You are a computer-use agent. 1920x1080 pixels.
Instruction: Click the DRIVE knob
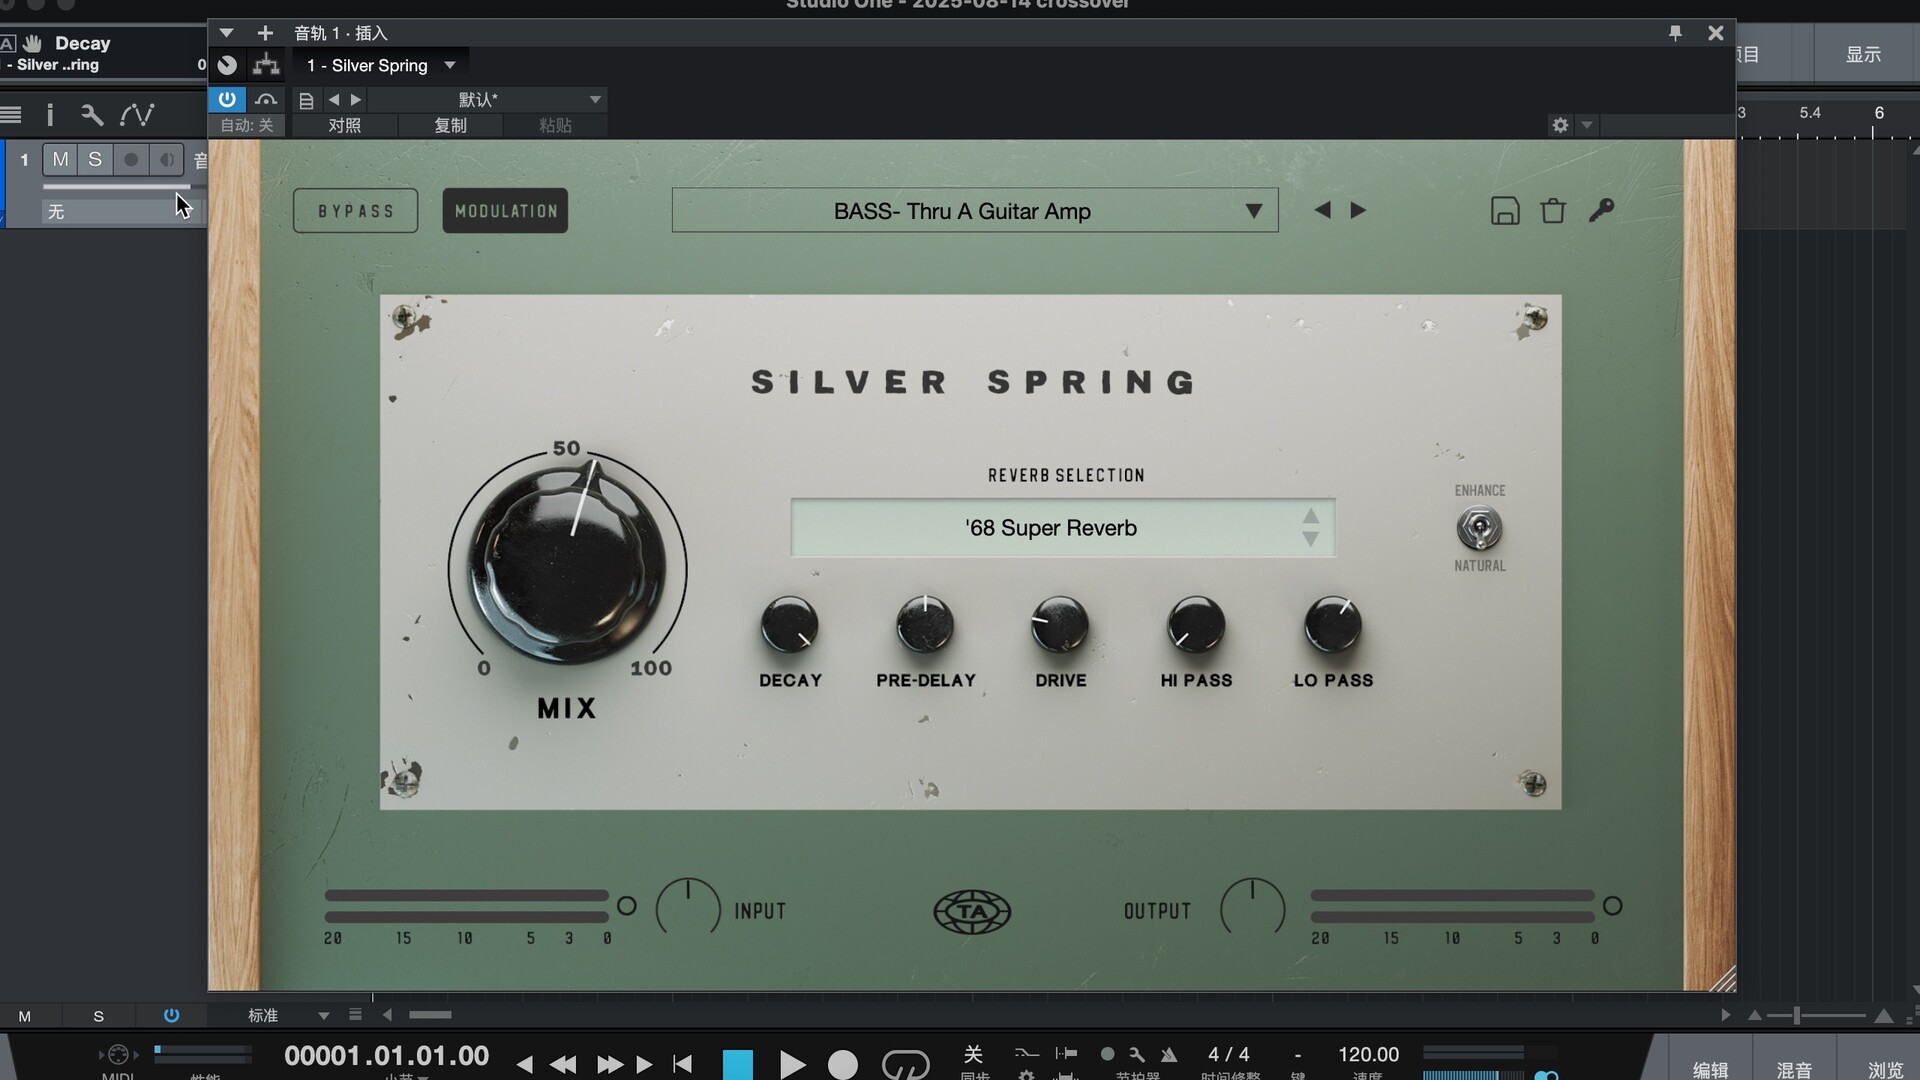(1060, 625)
